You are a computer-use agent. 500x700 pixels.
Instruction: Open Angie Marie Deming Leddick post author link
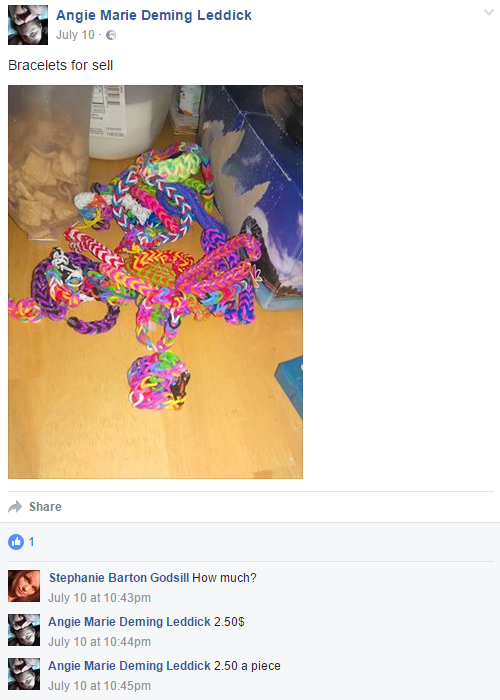pos(154,15)
